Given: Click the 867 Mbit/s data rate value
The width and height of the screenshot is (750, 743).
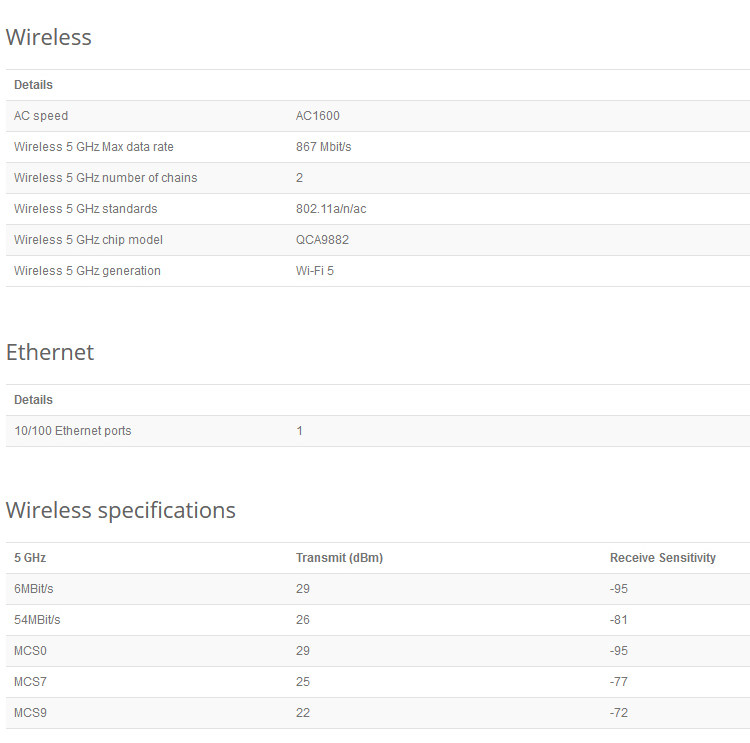Looking at the screenshot, I should 324,147.
